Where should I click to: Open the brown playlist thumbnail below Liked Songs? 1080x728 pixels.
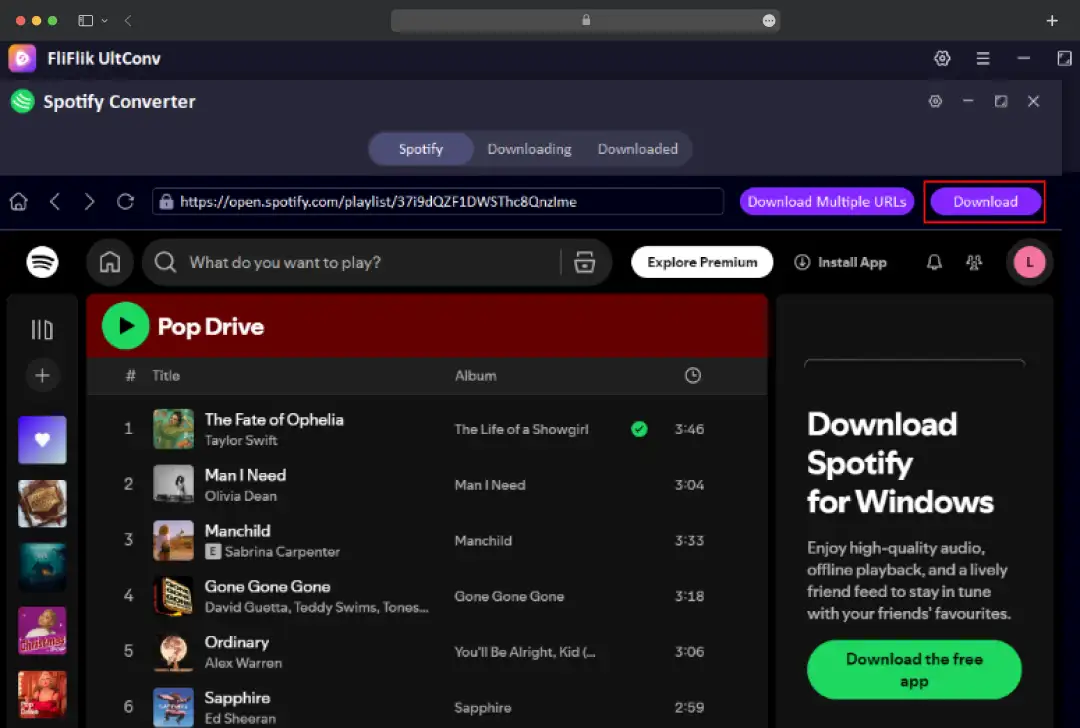tap(42, 503)
